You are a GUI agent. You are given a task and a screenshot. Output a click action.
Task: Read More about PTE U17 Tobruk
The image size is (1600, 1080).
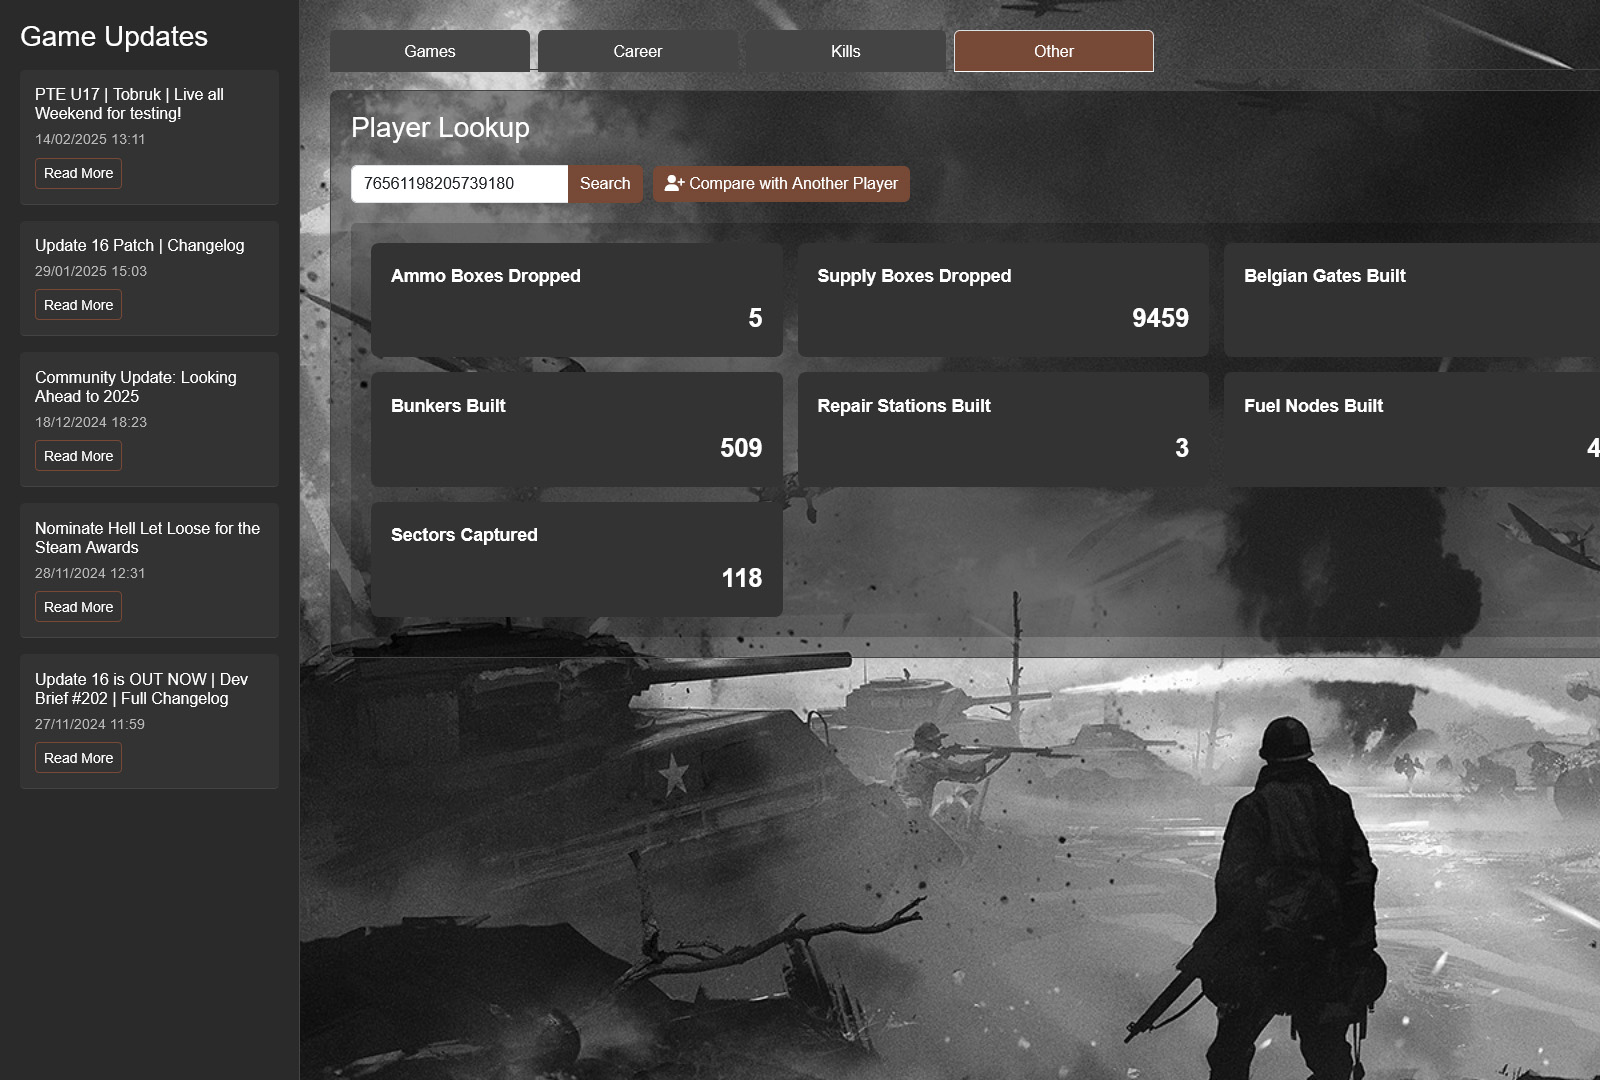click(x=78, y=173)
